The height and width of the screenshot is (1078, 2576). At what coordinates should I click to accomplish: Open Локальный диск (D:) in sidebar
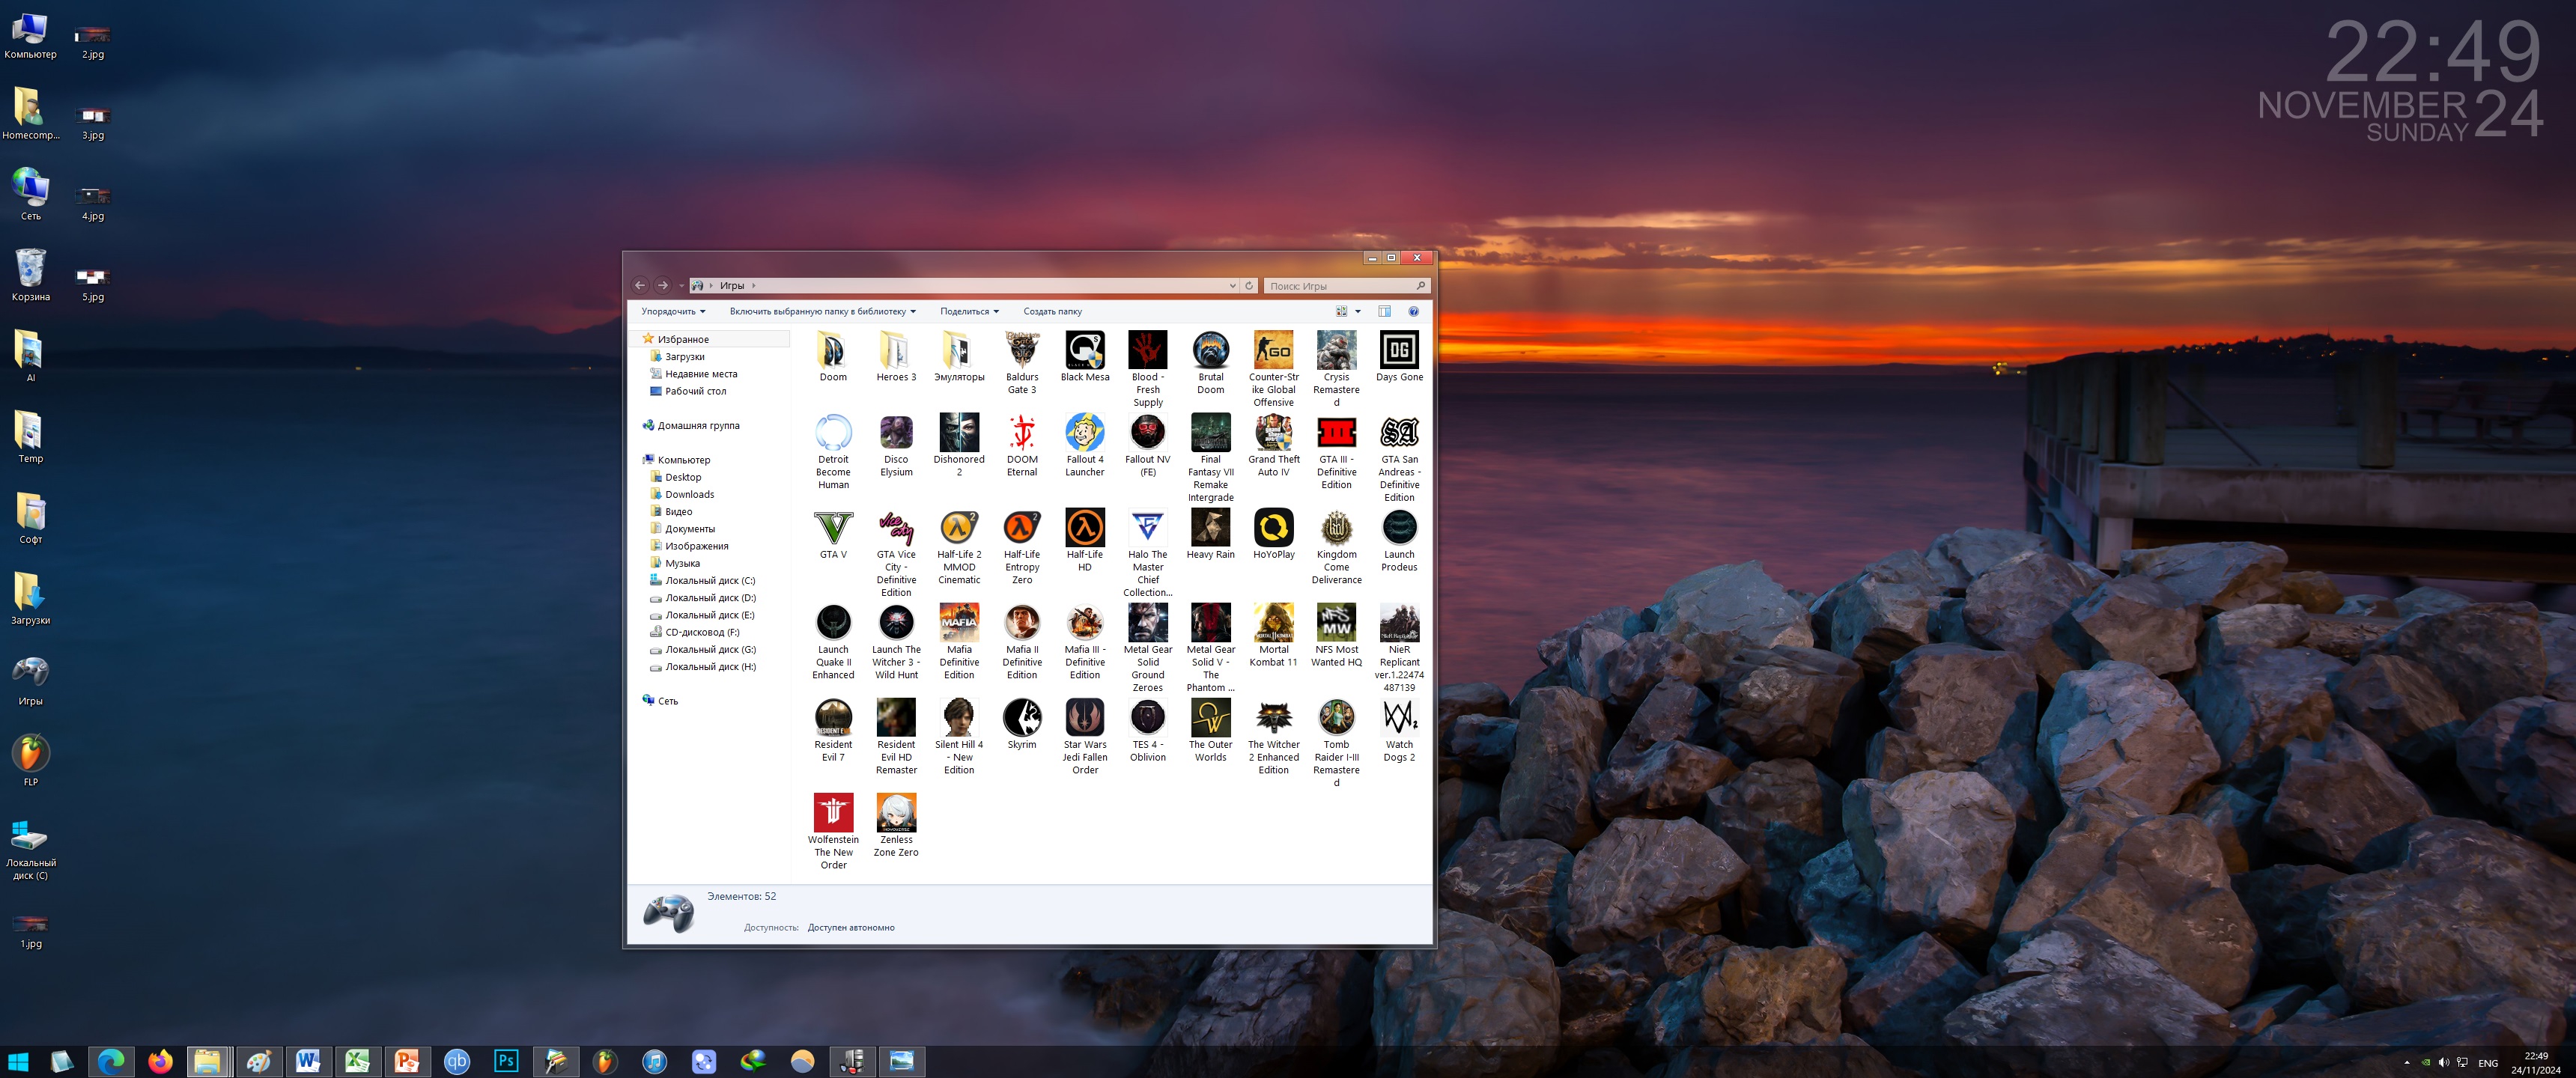point(709,598)
